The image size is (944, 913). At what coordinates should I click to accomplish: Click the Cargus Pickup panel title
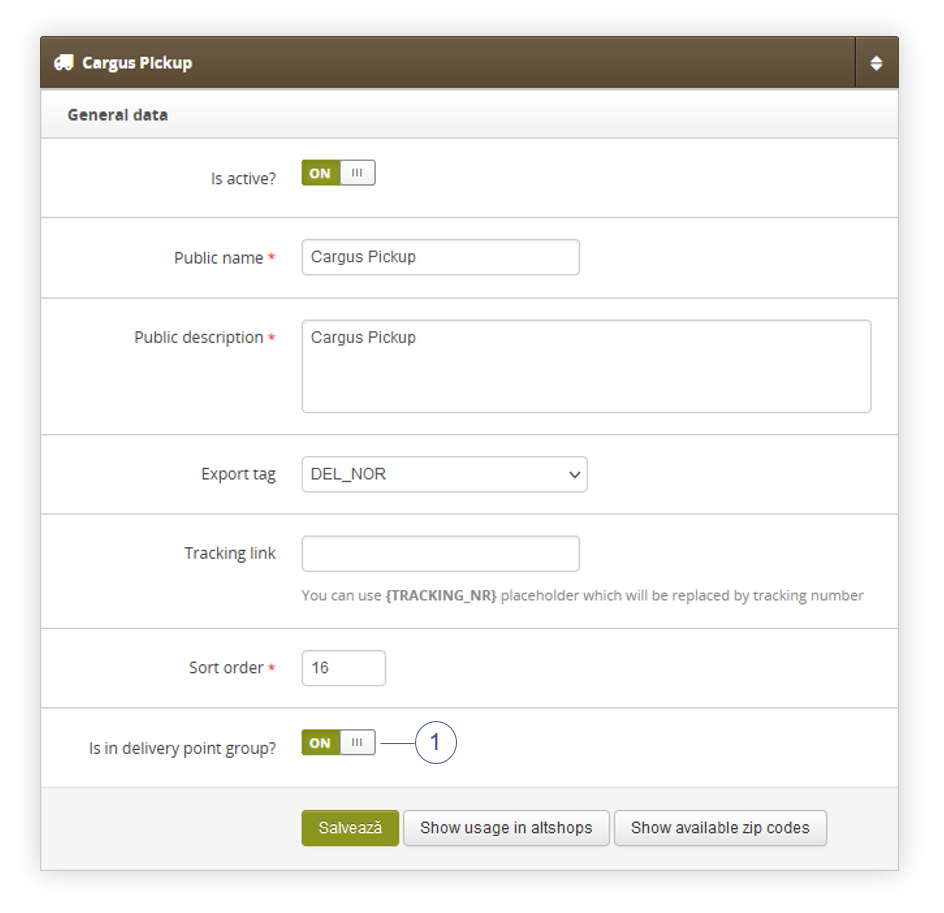coord(137,63)
